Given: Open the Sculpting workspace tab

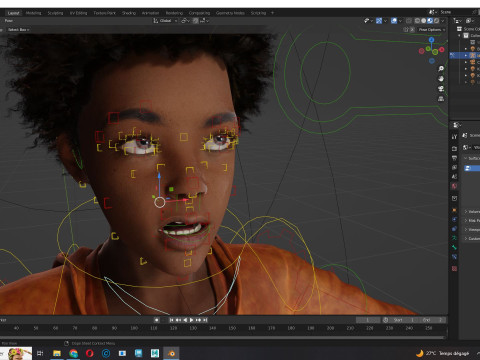Looking at the screenshot, I should 55,13.
